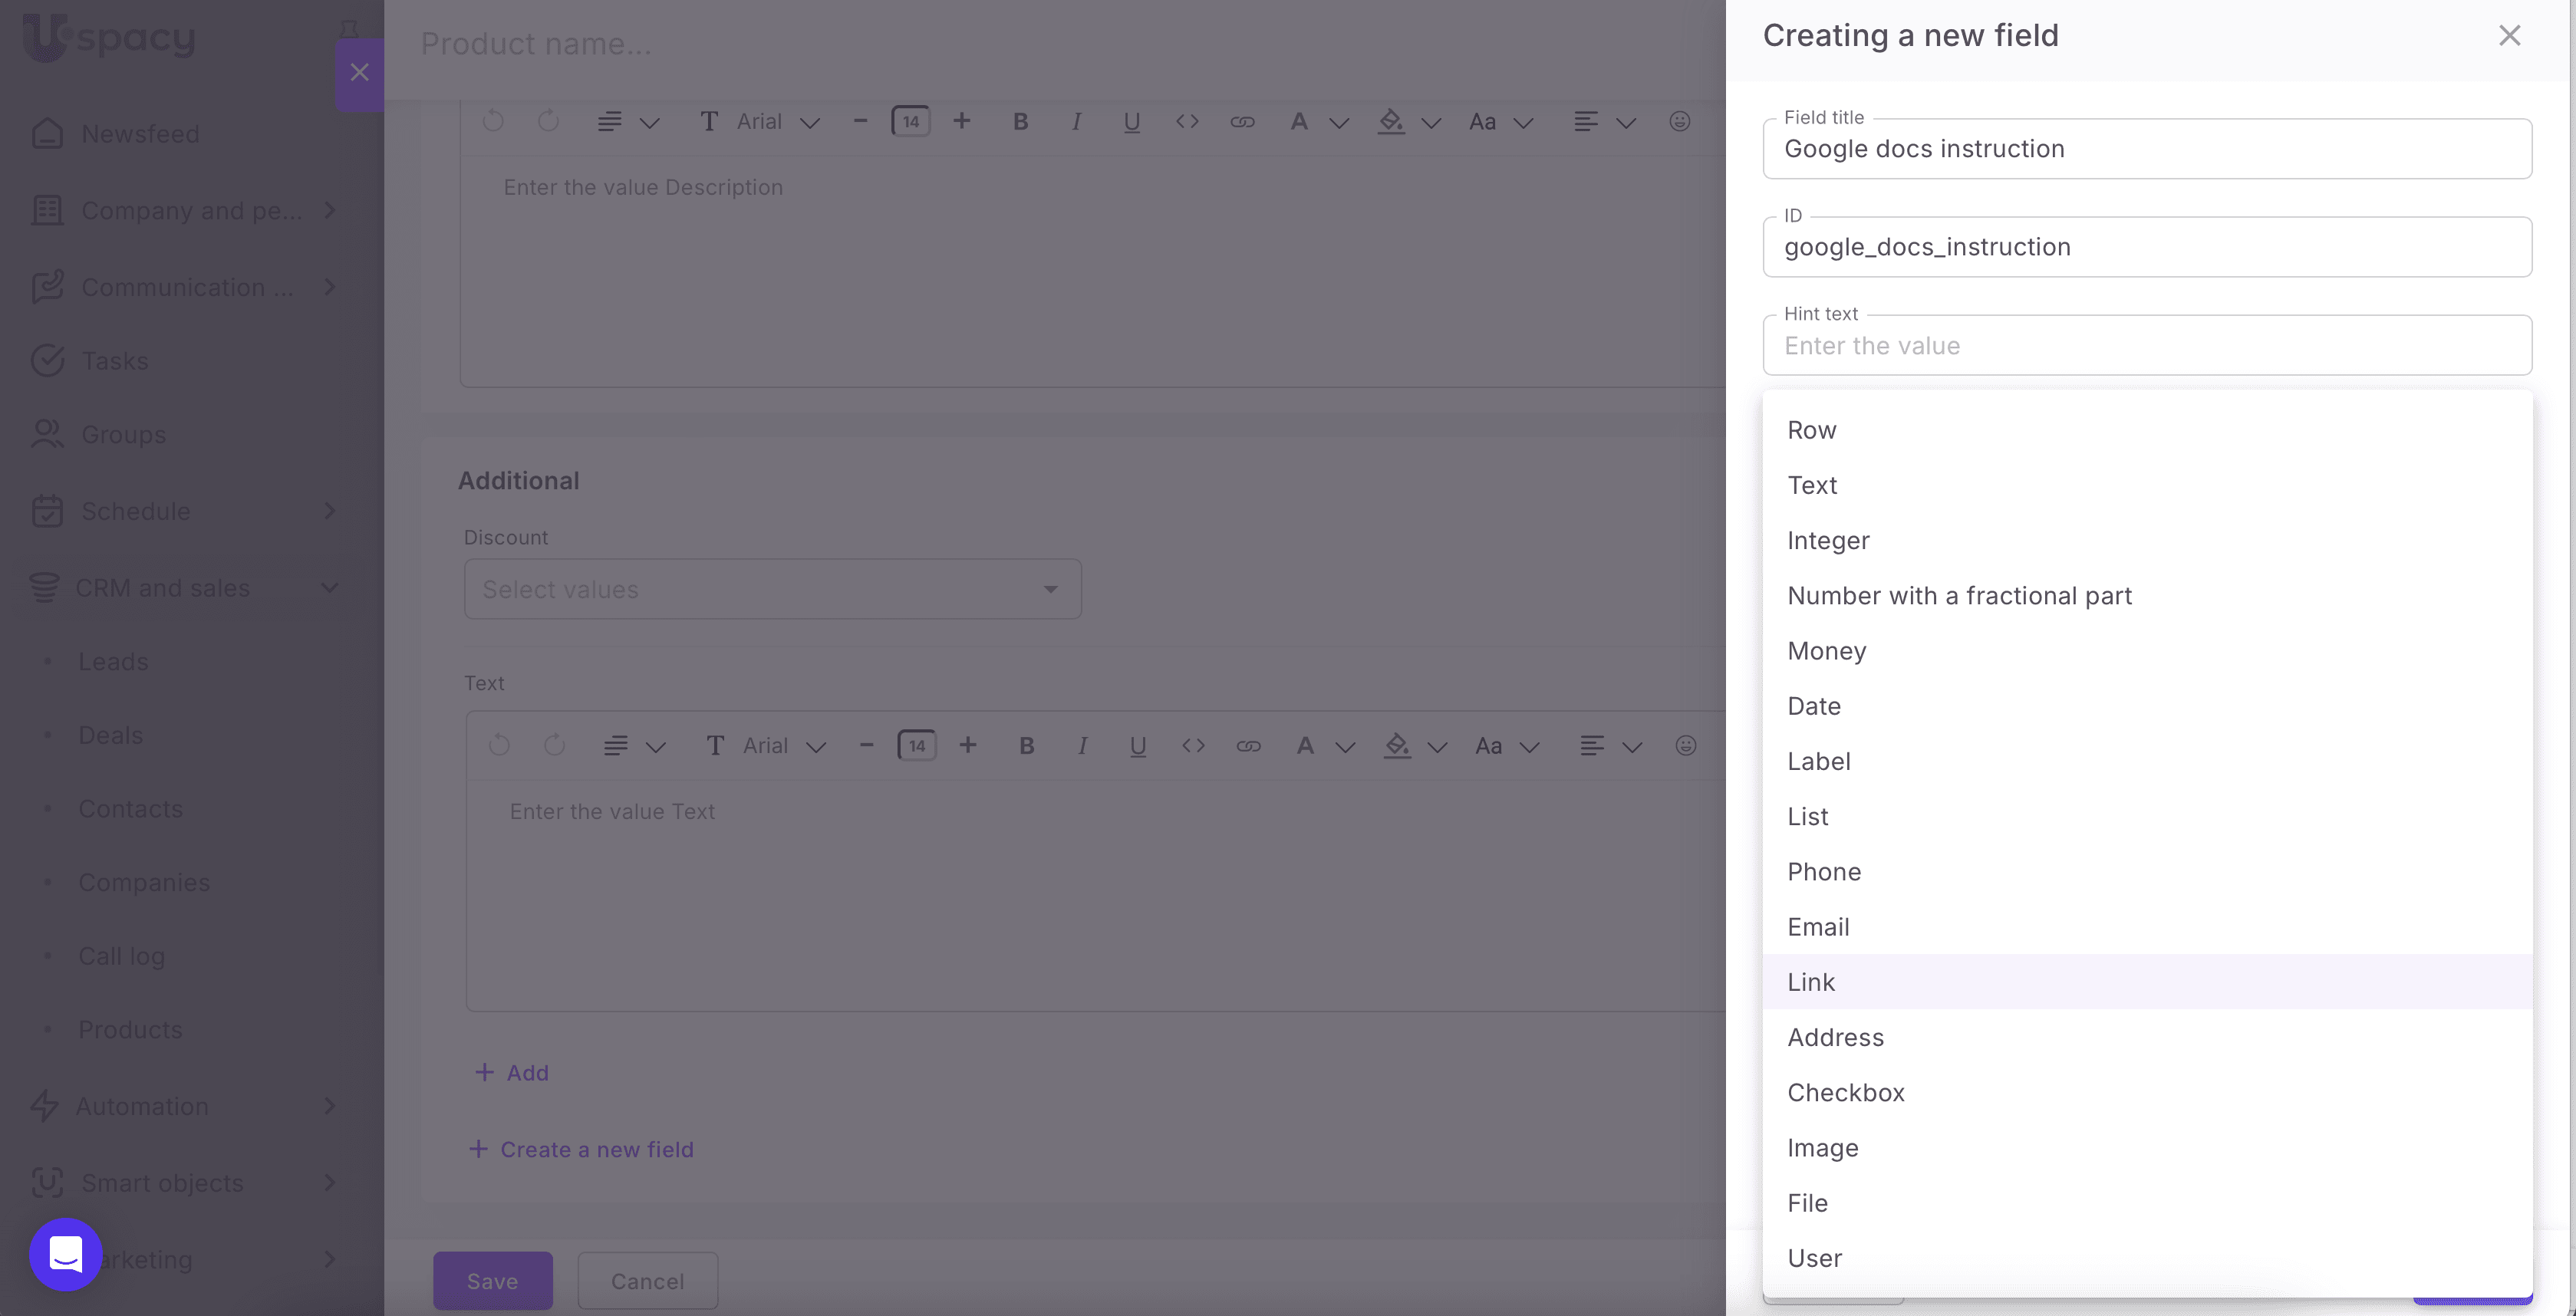Click the bold icon in Text editor toolbar
2576x1316 pixels.
tap(1026, 746)
